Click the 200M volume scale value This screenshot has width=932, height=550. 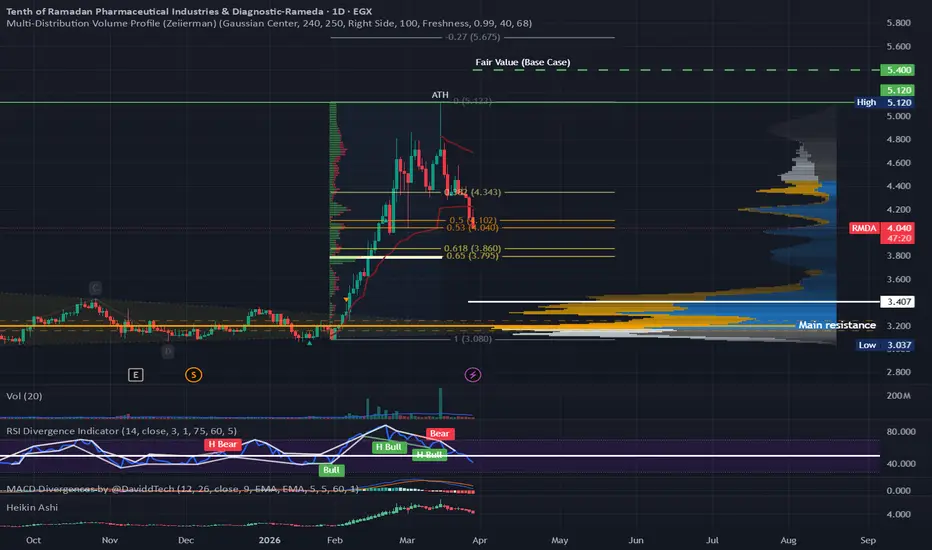[x=898, y=395]
